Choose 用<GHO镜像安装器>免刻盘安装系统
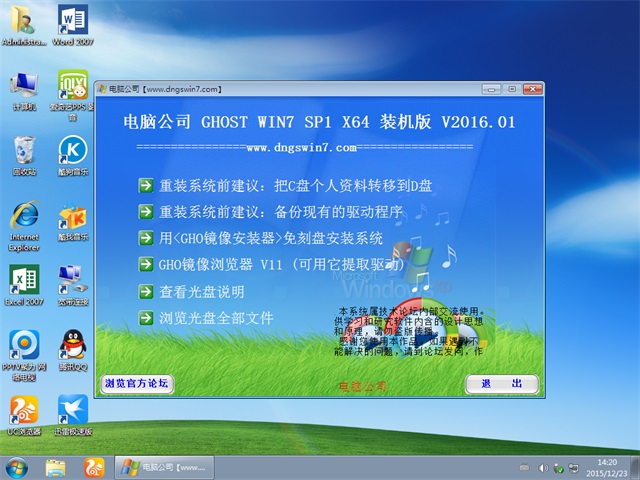Image resolution: width=640 pixels, height=480 pixels. coord(271,238)
